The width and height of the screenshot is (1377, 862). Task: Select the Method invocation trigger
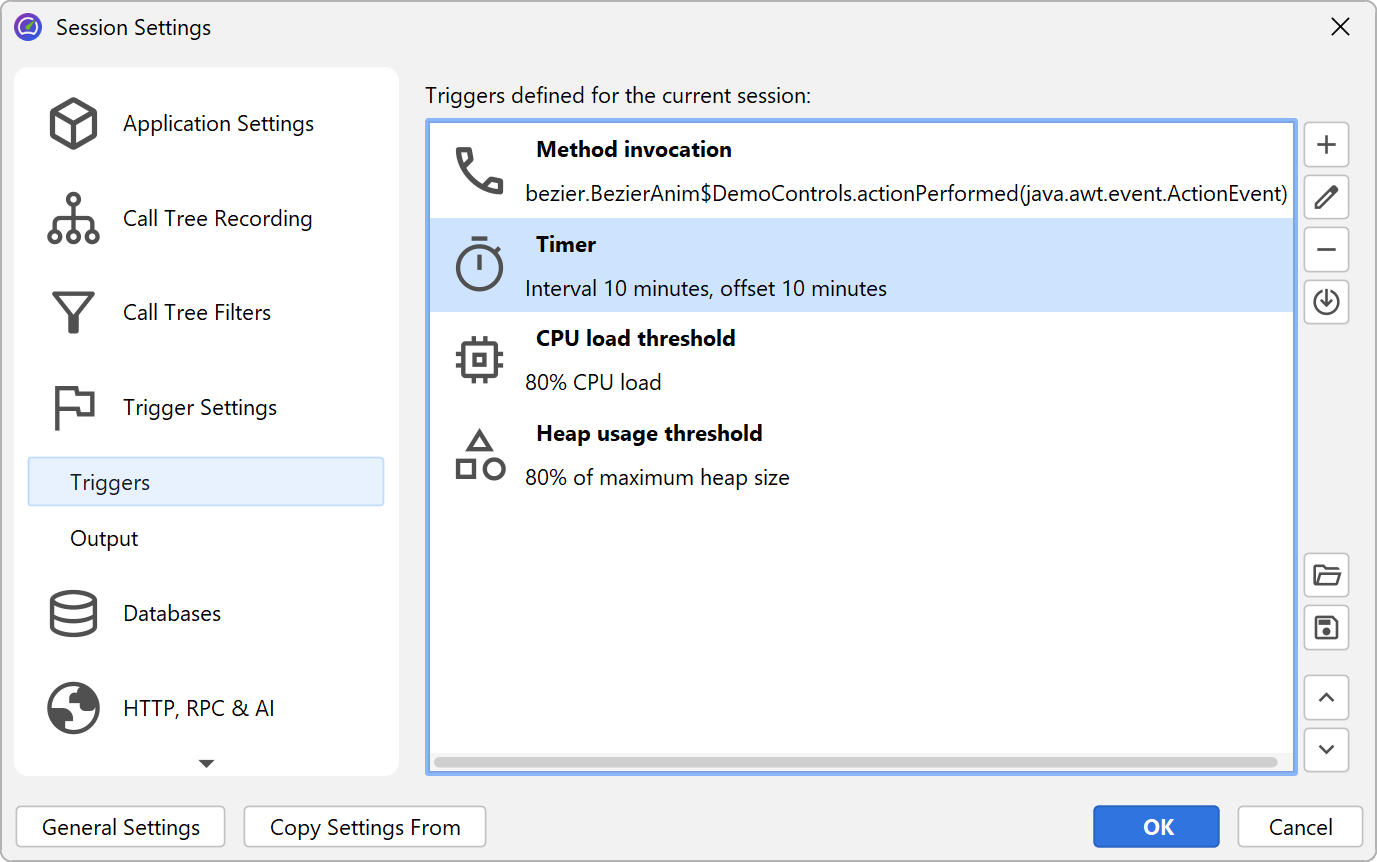(x=860, y=171)
